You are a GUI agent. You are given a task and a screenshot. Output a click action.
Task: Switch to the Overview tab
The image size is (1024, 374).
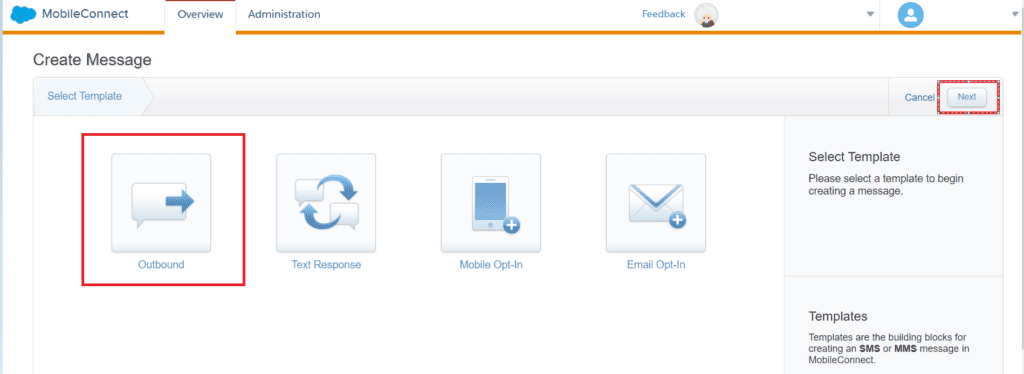(200, 14)
